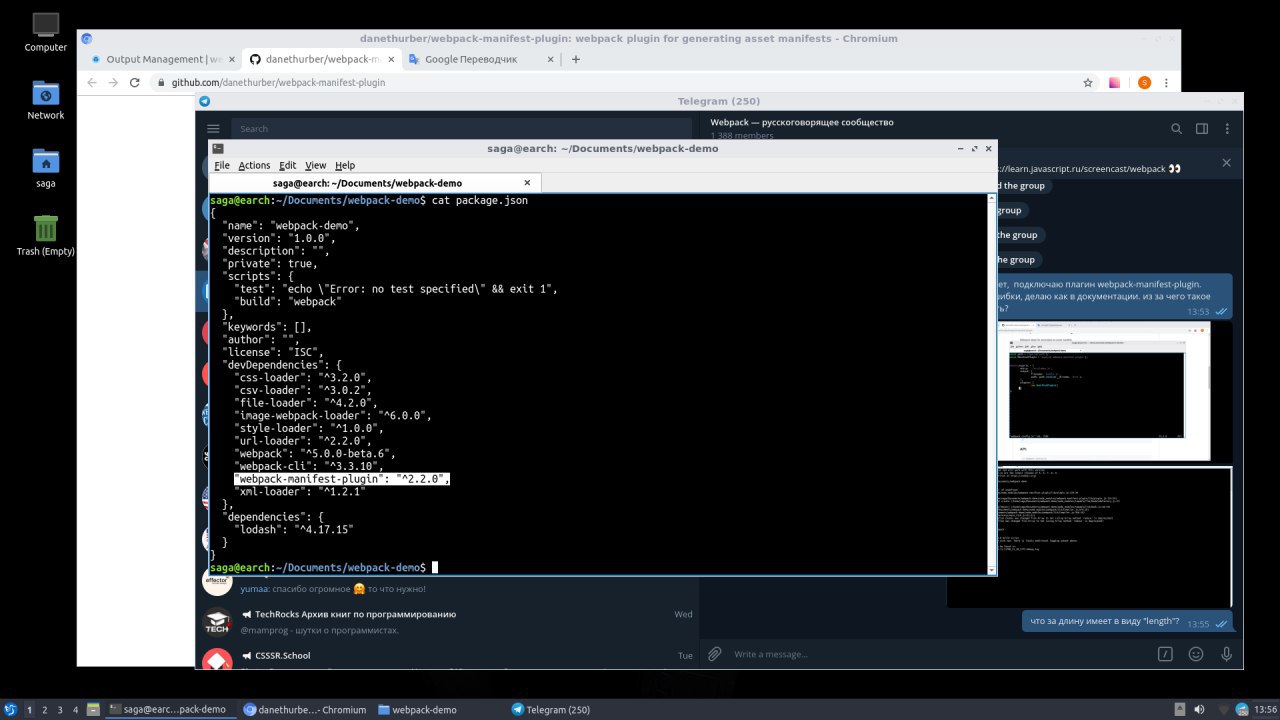This screenshot has height=720, width=1280.
Task: Open the Network desktop icon
Action: [x=45, y=100]
